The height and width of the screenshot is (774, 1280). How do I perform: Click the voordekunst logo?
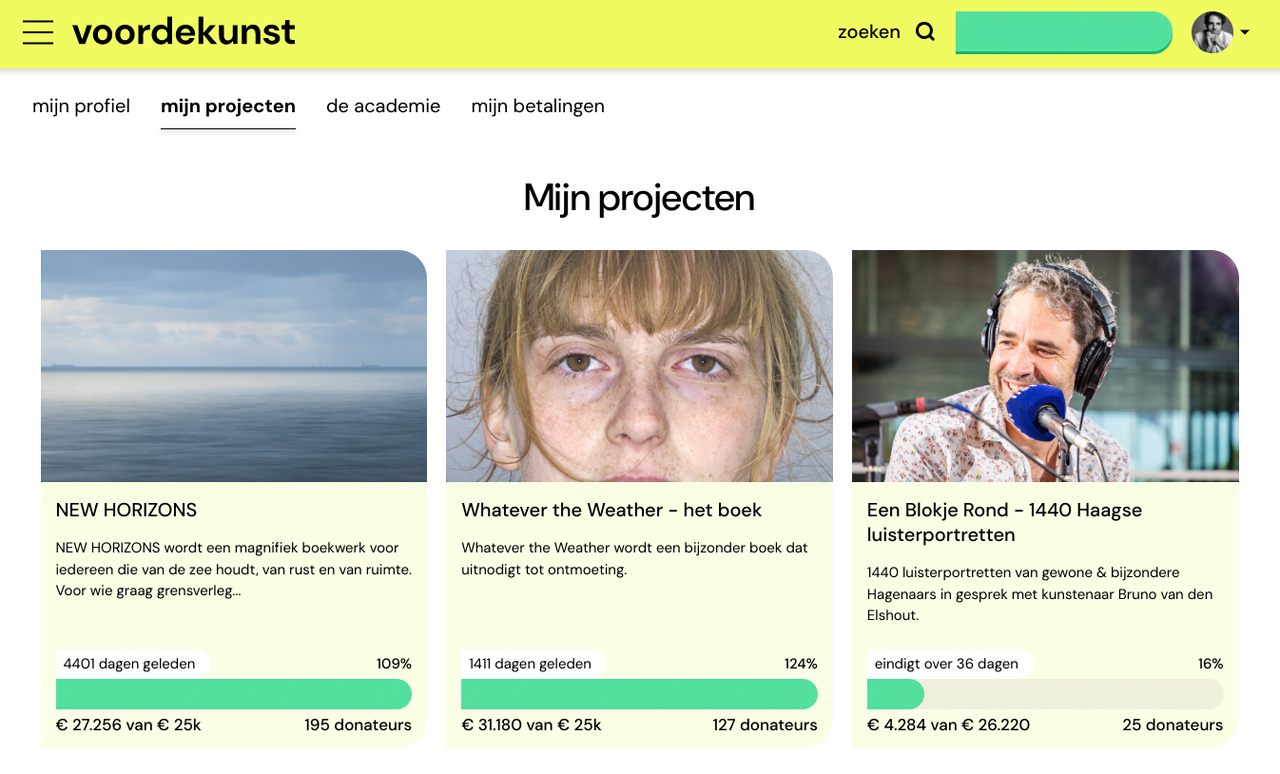point(184,32)
